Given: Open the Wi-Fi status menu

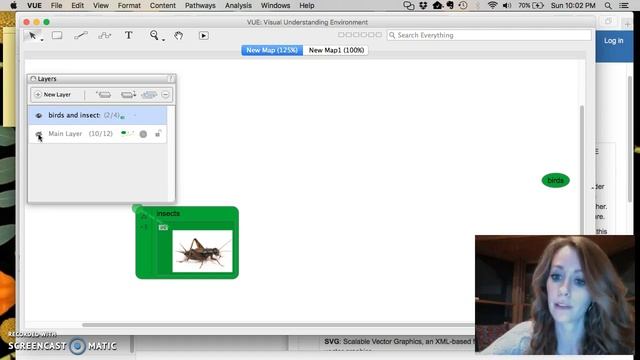Looking at the screenshot, I should [x=493, y=5].
